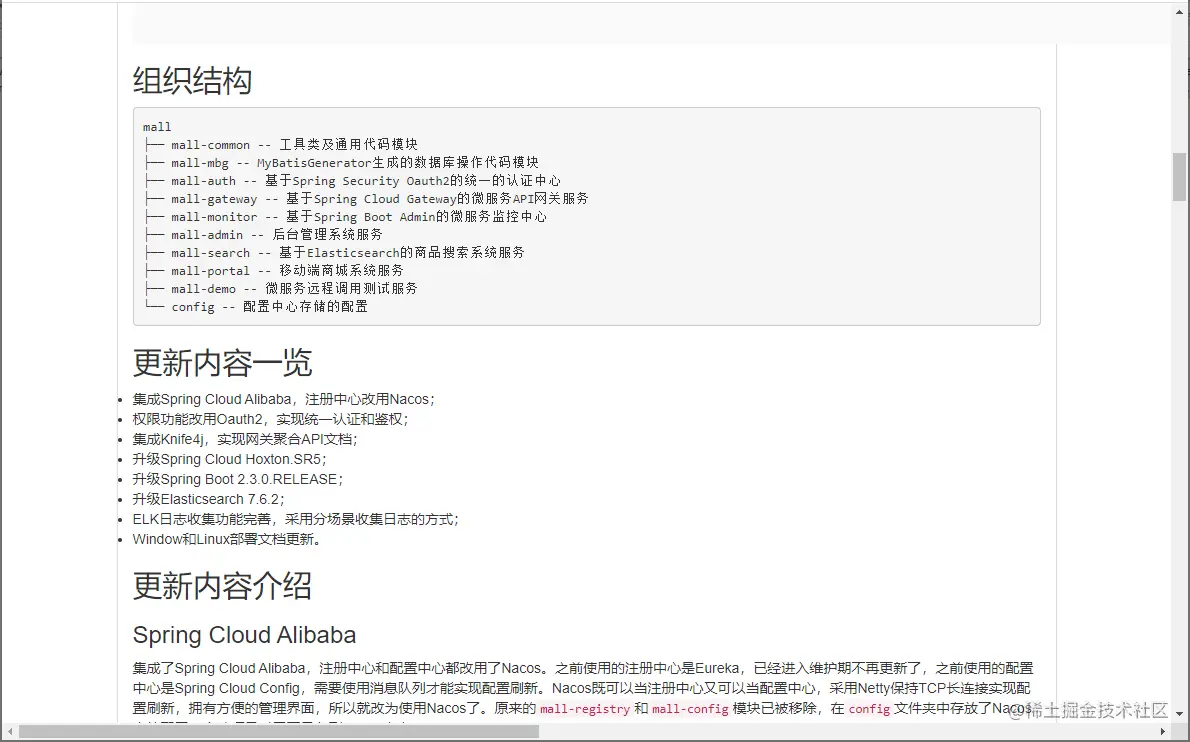This screenshot has height=742, width=1190.
Task: Click the vertical scrollbar thumb
Action: click(x=1179, y=177)
